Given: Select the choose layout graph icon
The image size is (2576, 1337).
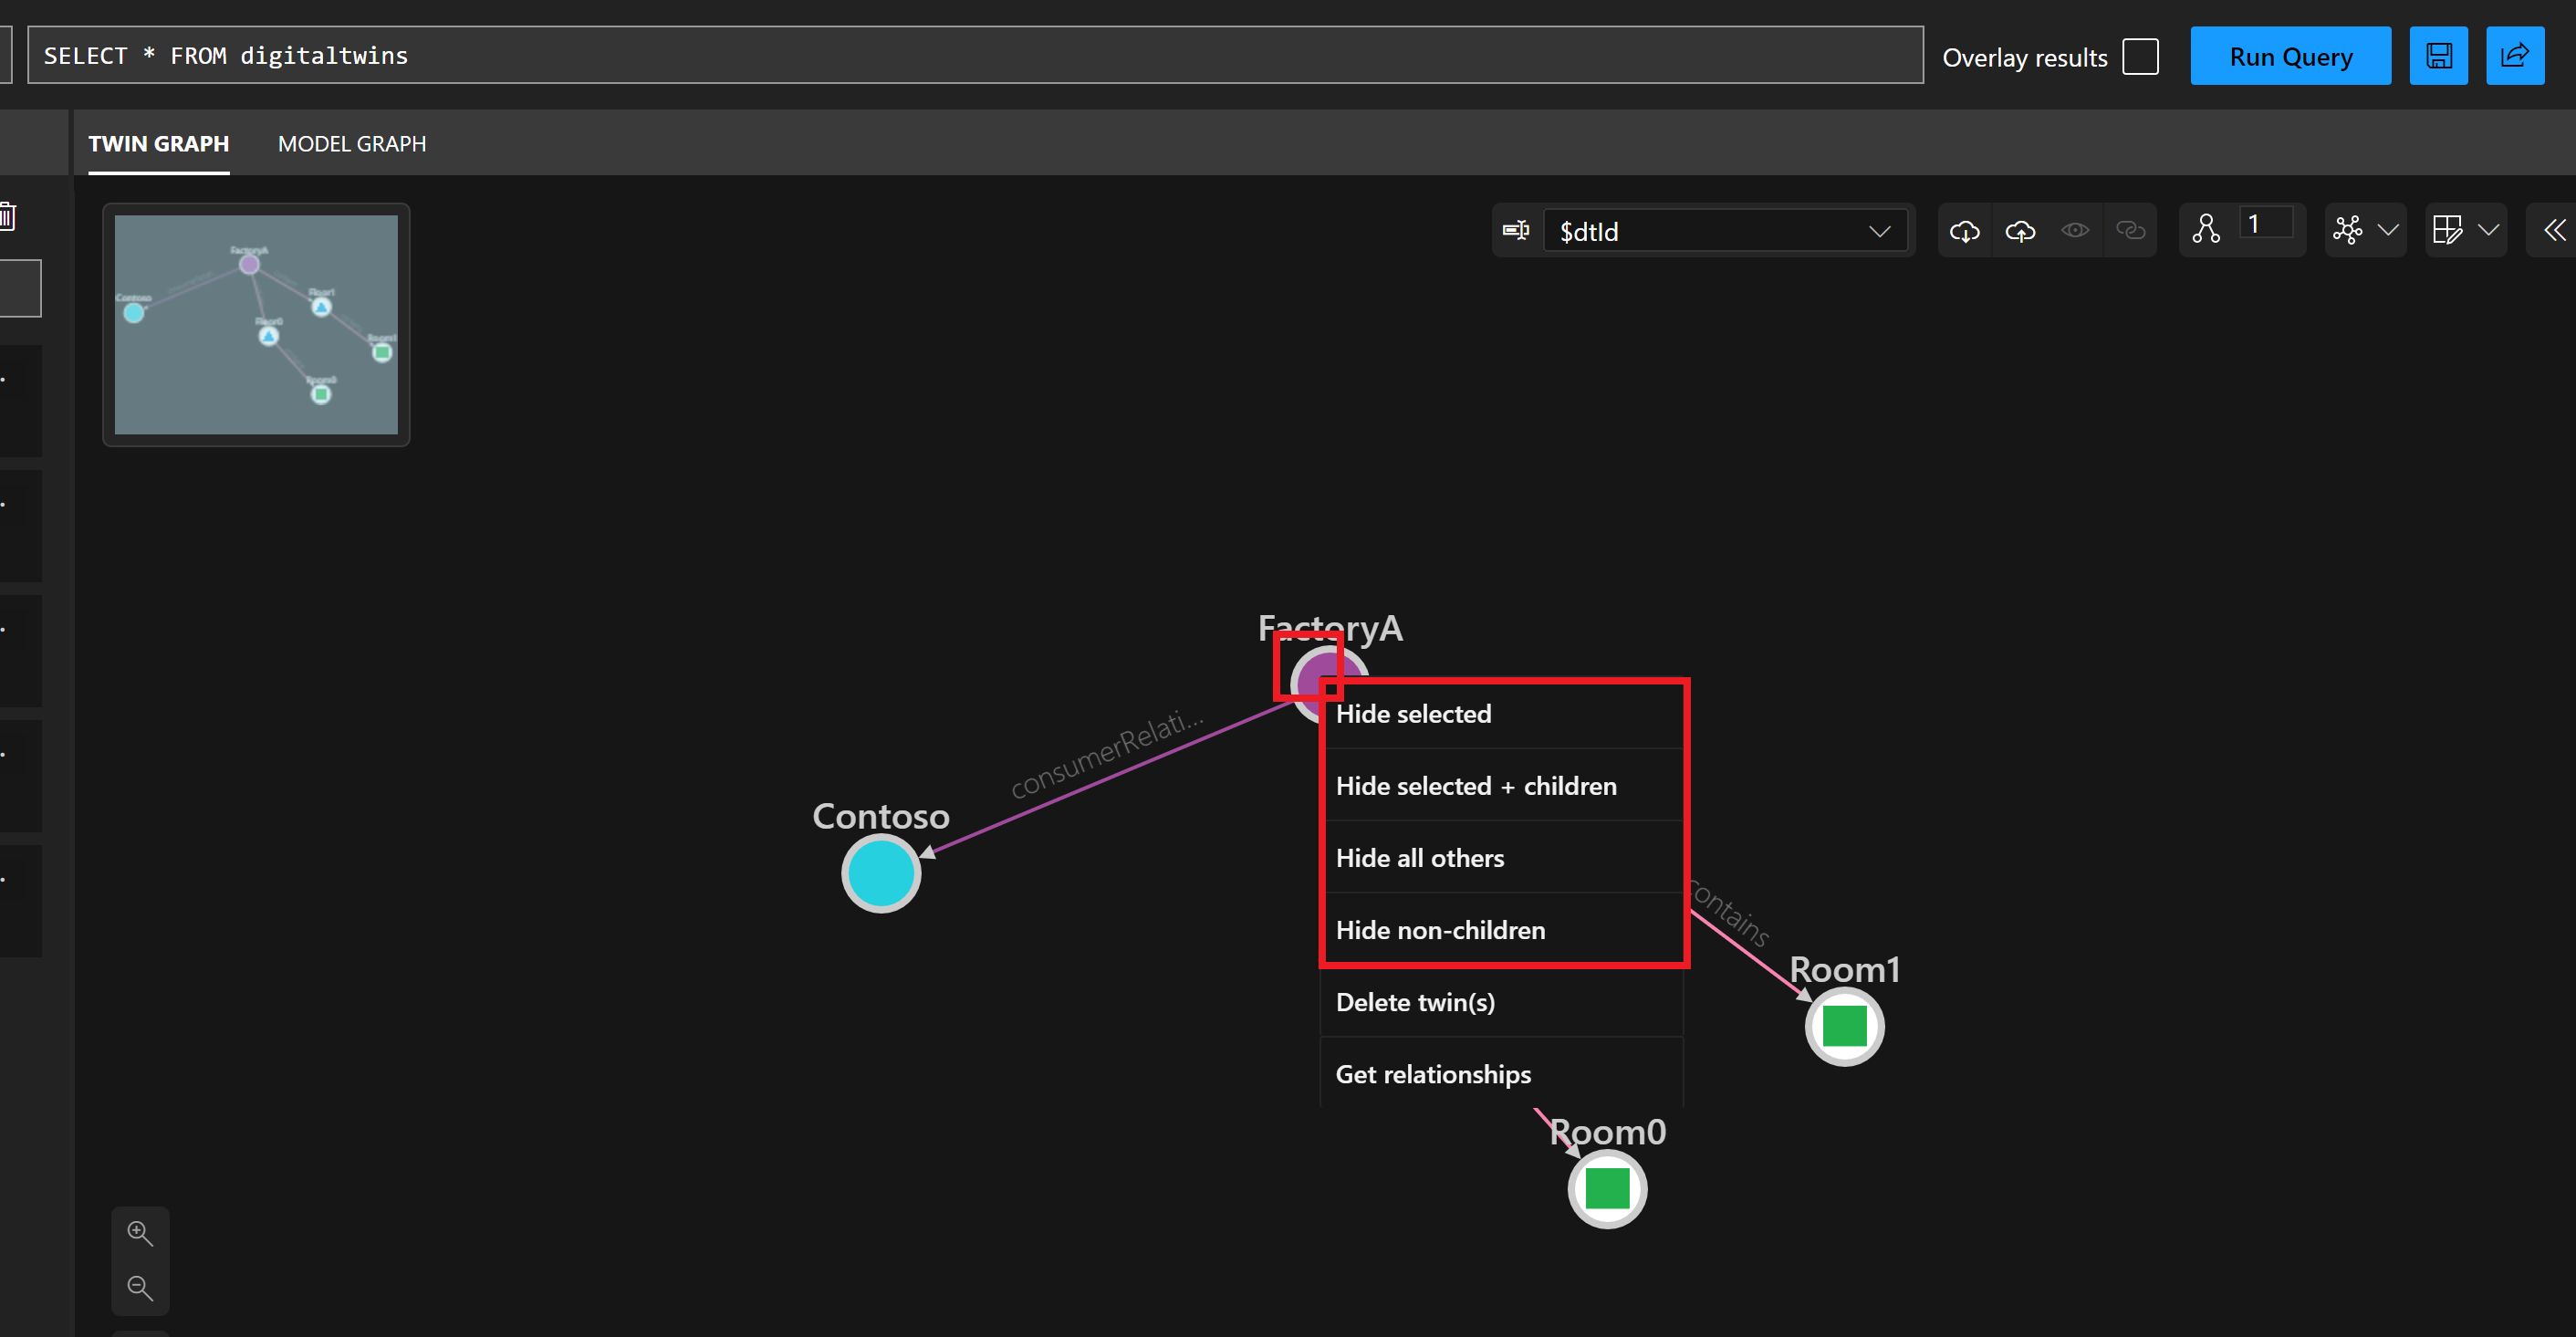Looking at the screenshot, I should pos(2349,230).
